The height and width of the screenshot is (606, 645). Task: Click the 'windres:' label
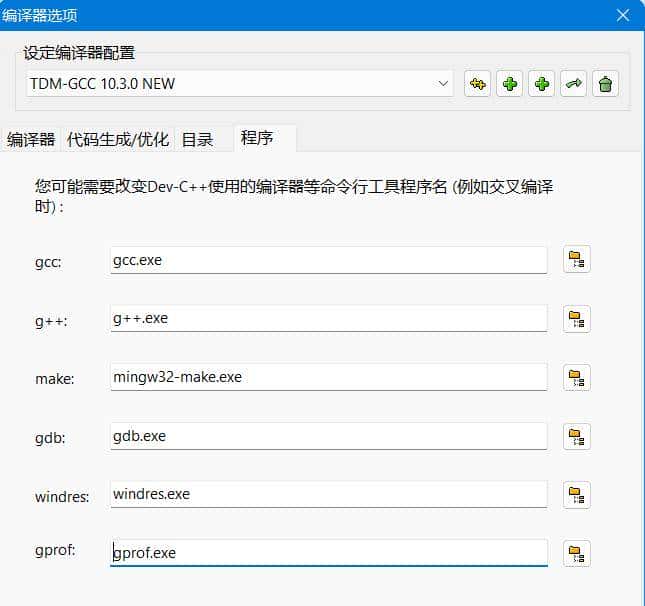[62, 497]
